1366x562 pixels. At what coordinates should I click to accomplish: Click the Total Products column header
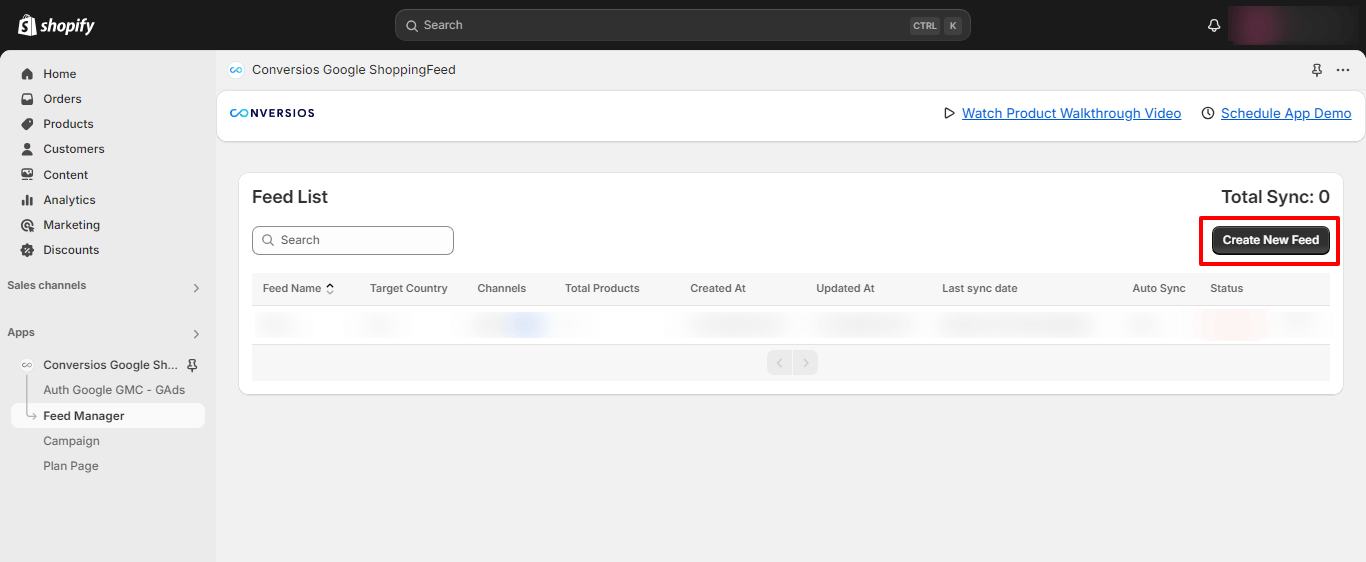tap(602, 288)
